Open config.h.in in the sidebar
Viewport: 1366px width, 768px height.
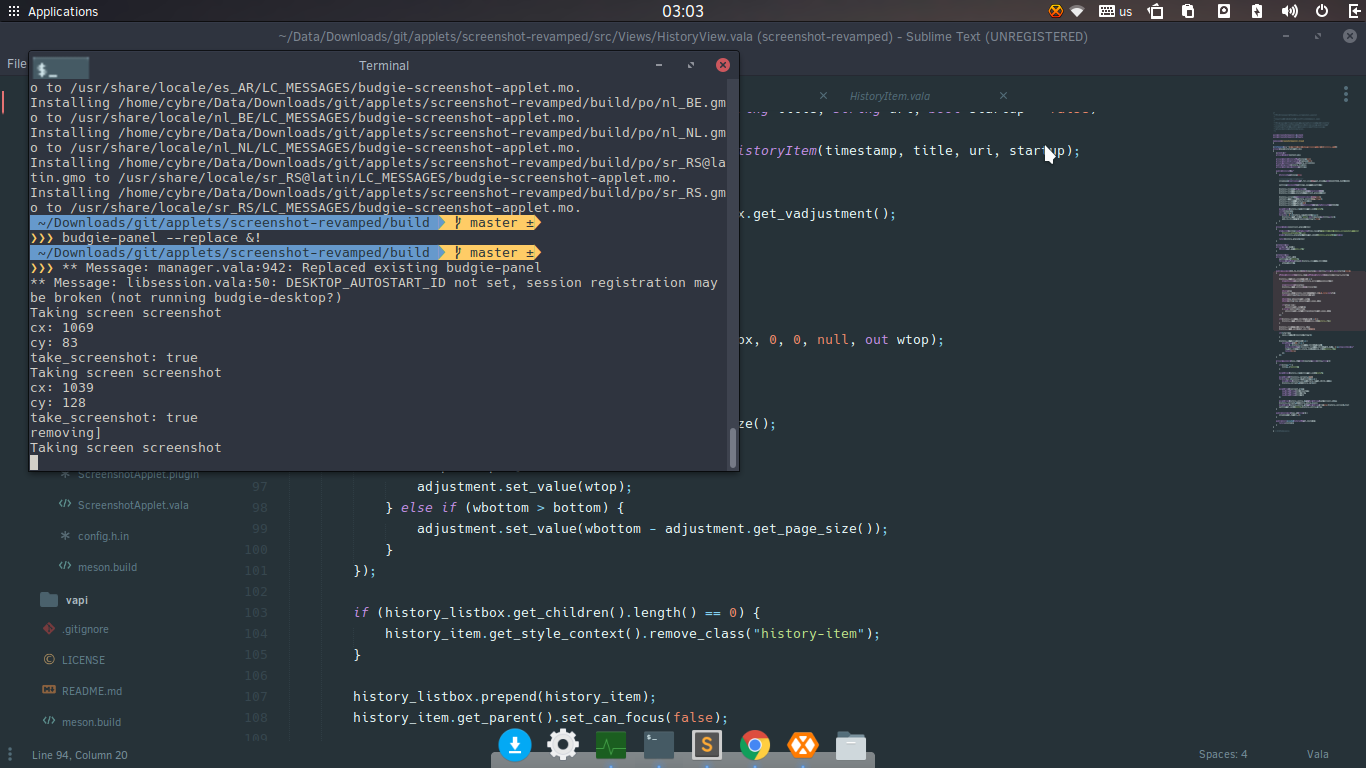[x=103, y=536]
